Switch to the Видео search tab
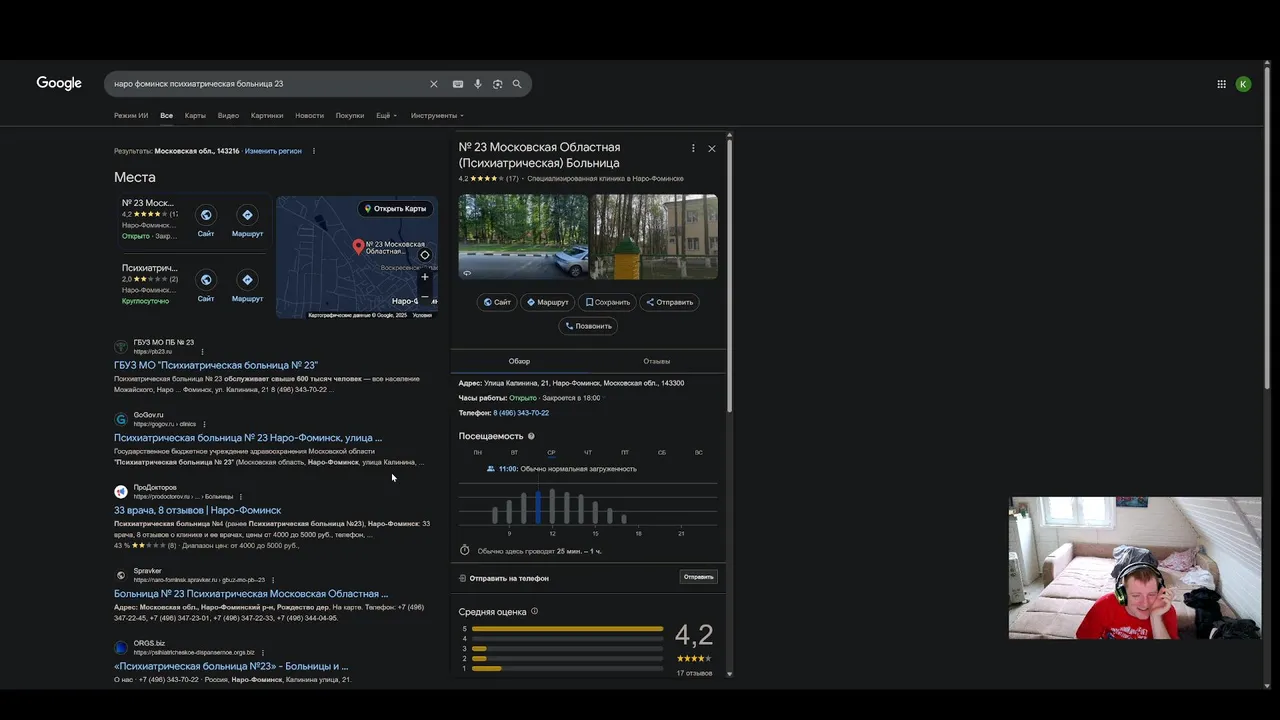This screenshot has width=1280, height=720. (228, 116)
